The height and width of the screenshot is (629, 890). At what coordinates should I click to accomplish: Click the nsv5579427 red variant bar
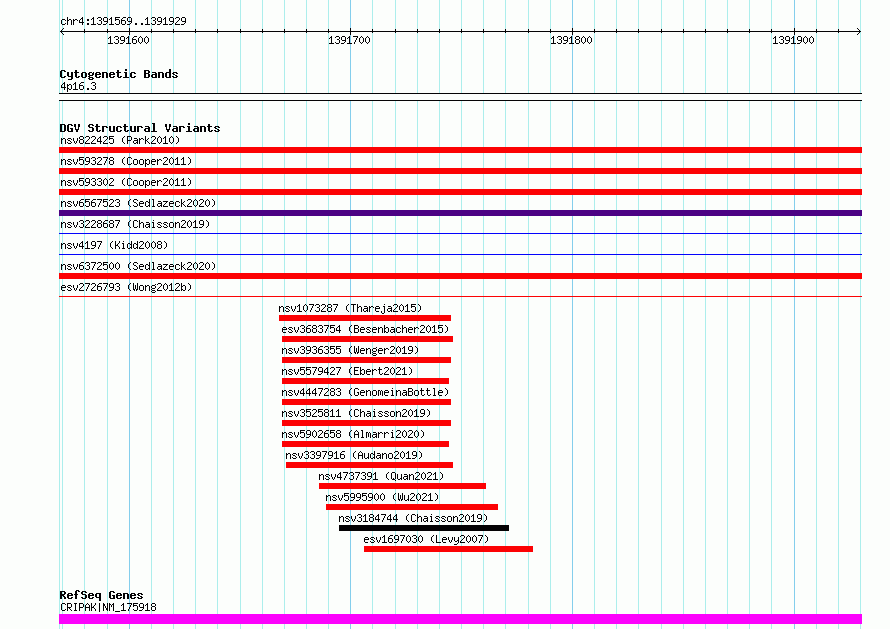pyautogui.click(x=365, y=381)
